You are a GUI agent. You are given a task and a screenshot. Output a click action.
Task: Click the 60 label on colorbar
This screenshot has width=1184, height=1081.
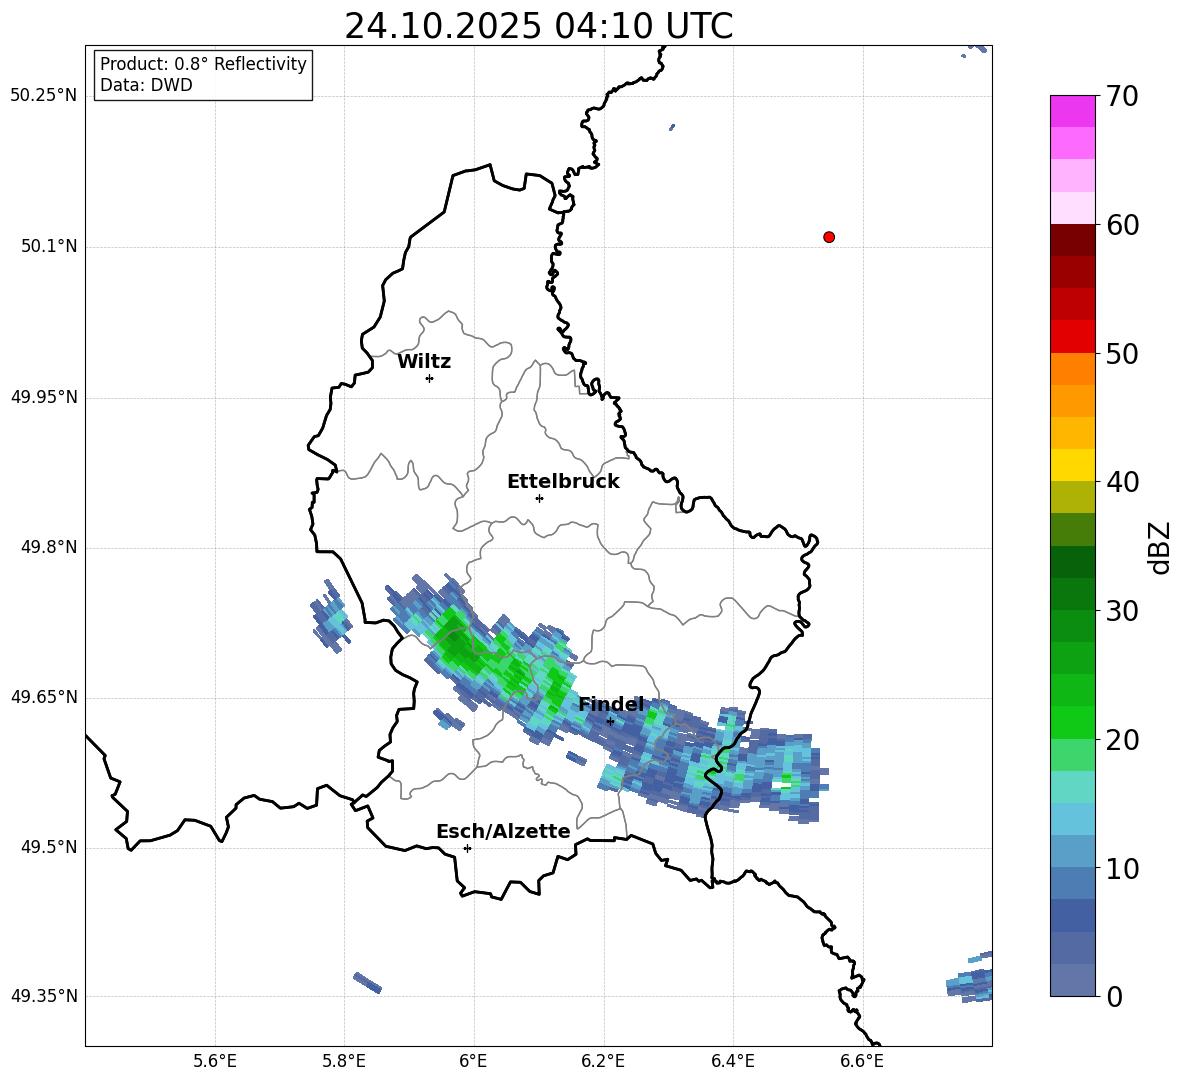pyautogui.click(x=1121, y=225)
